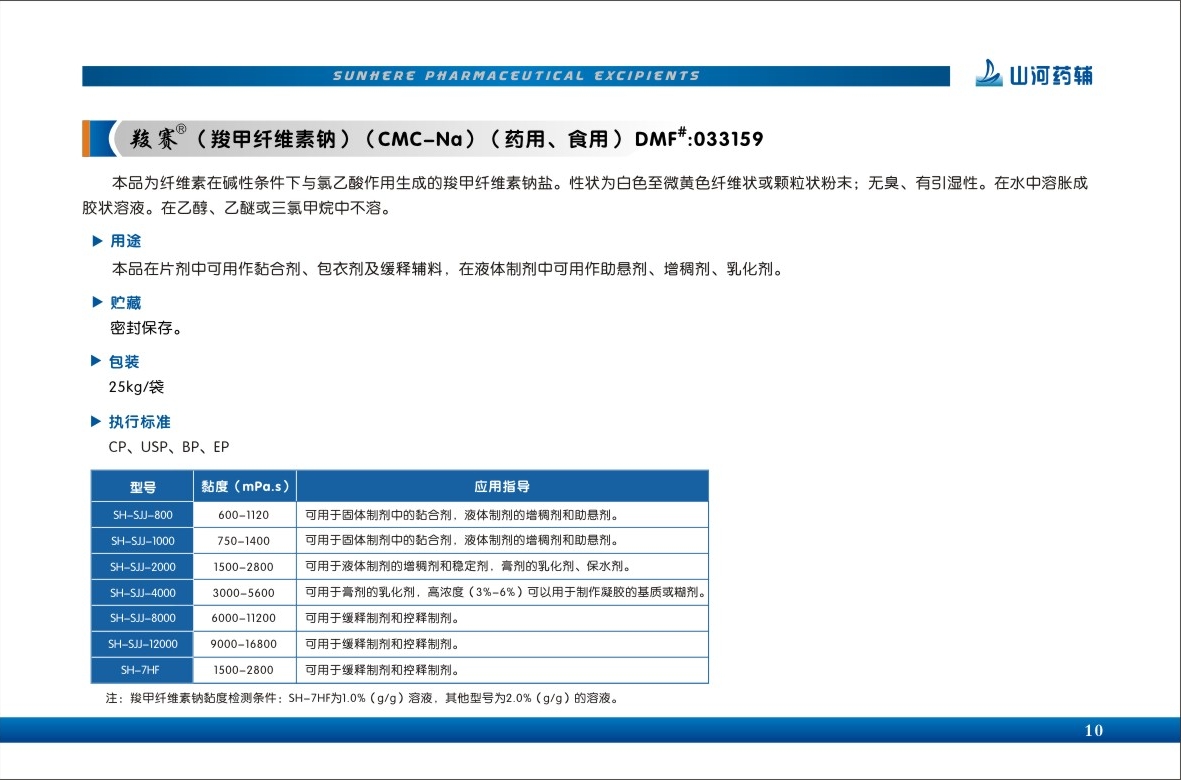Click the 600-1120 viscosity value
This screenshot has width=1181, height=780.
[243, 516]
